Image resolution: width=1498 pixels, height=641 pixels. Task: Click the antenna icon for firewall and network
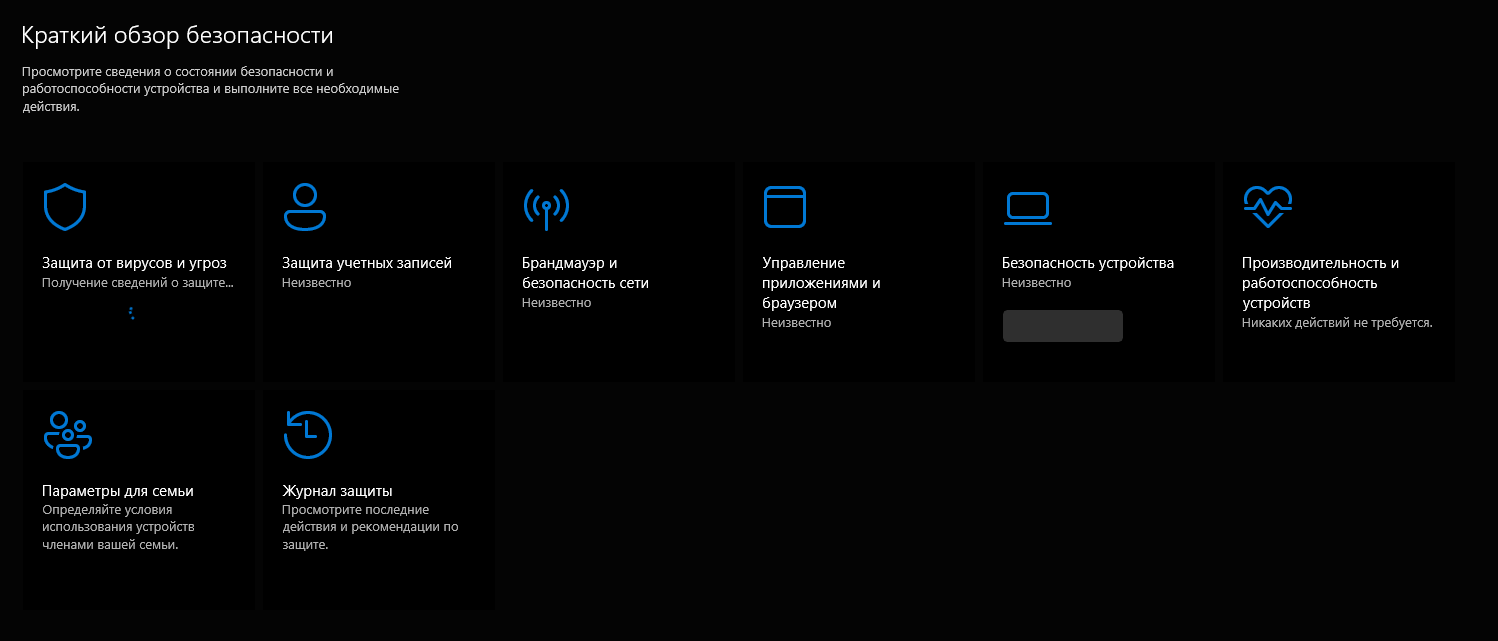(x=546, y=207)
